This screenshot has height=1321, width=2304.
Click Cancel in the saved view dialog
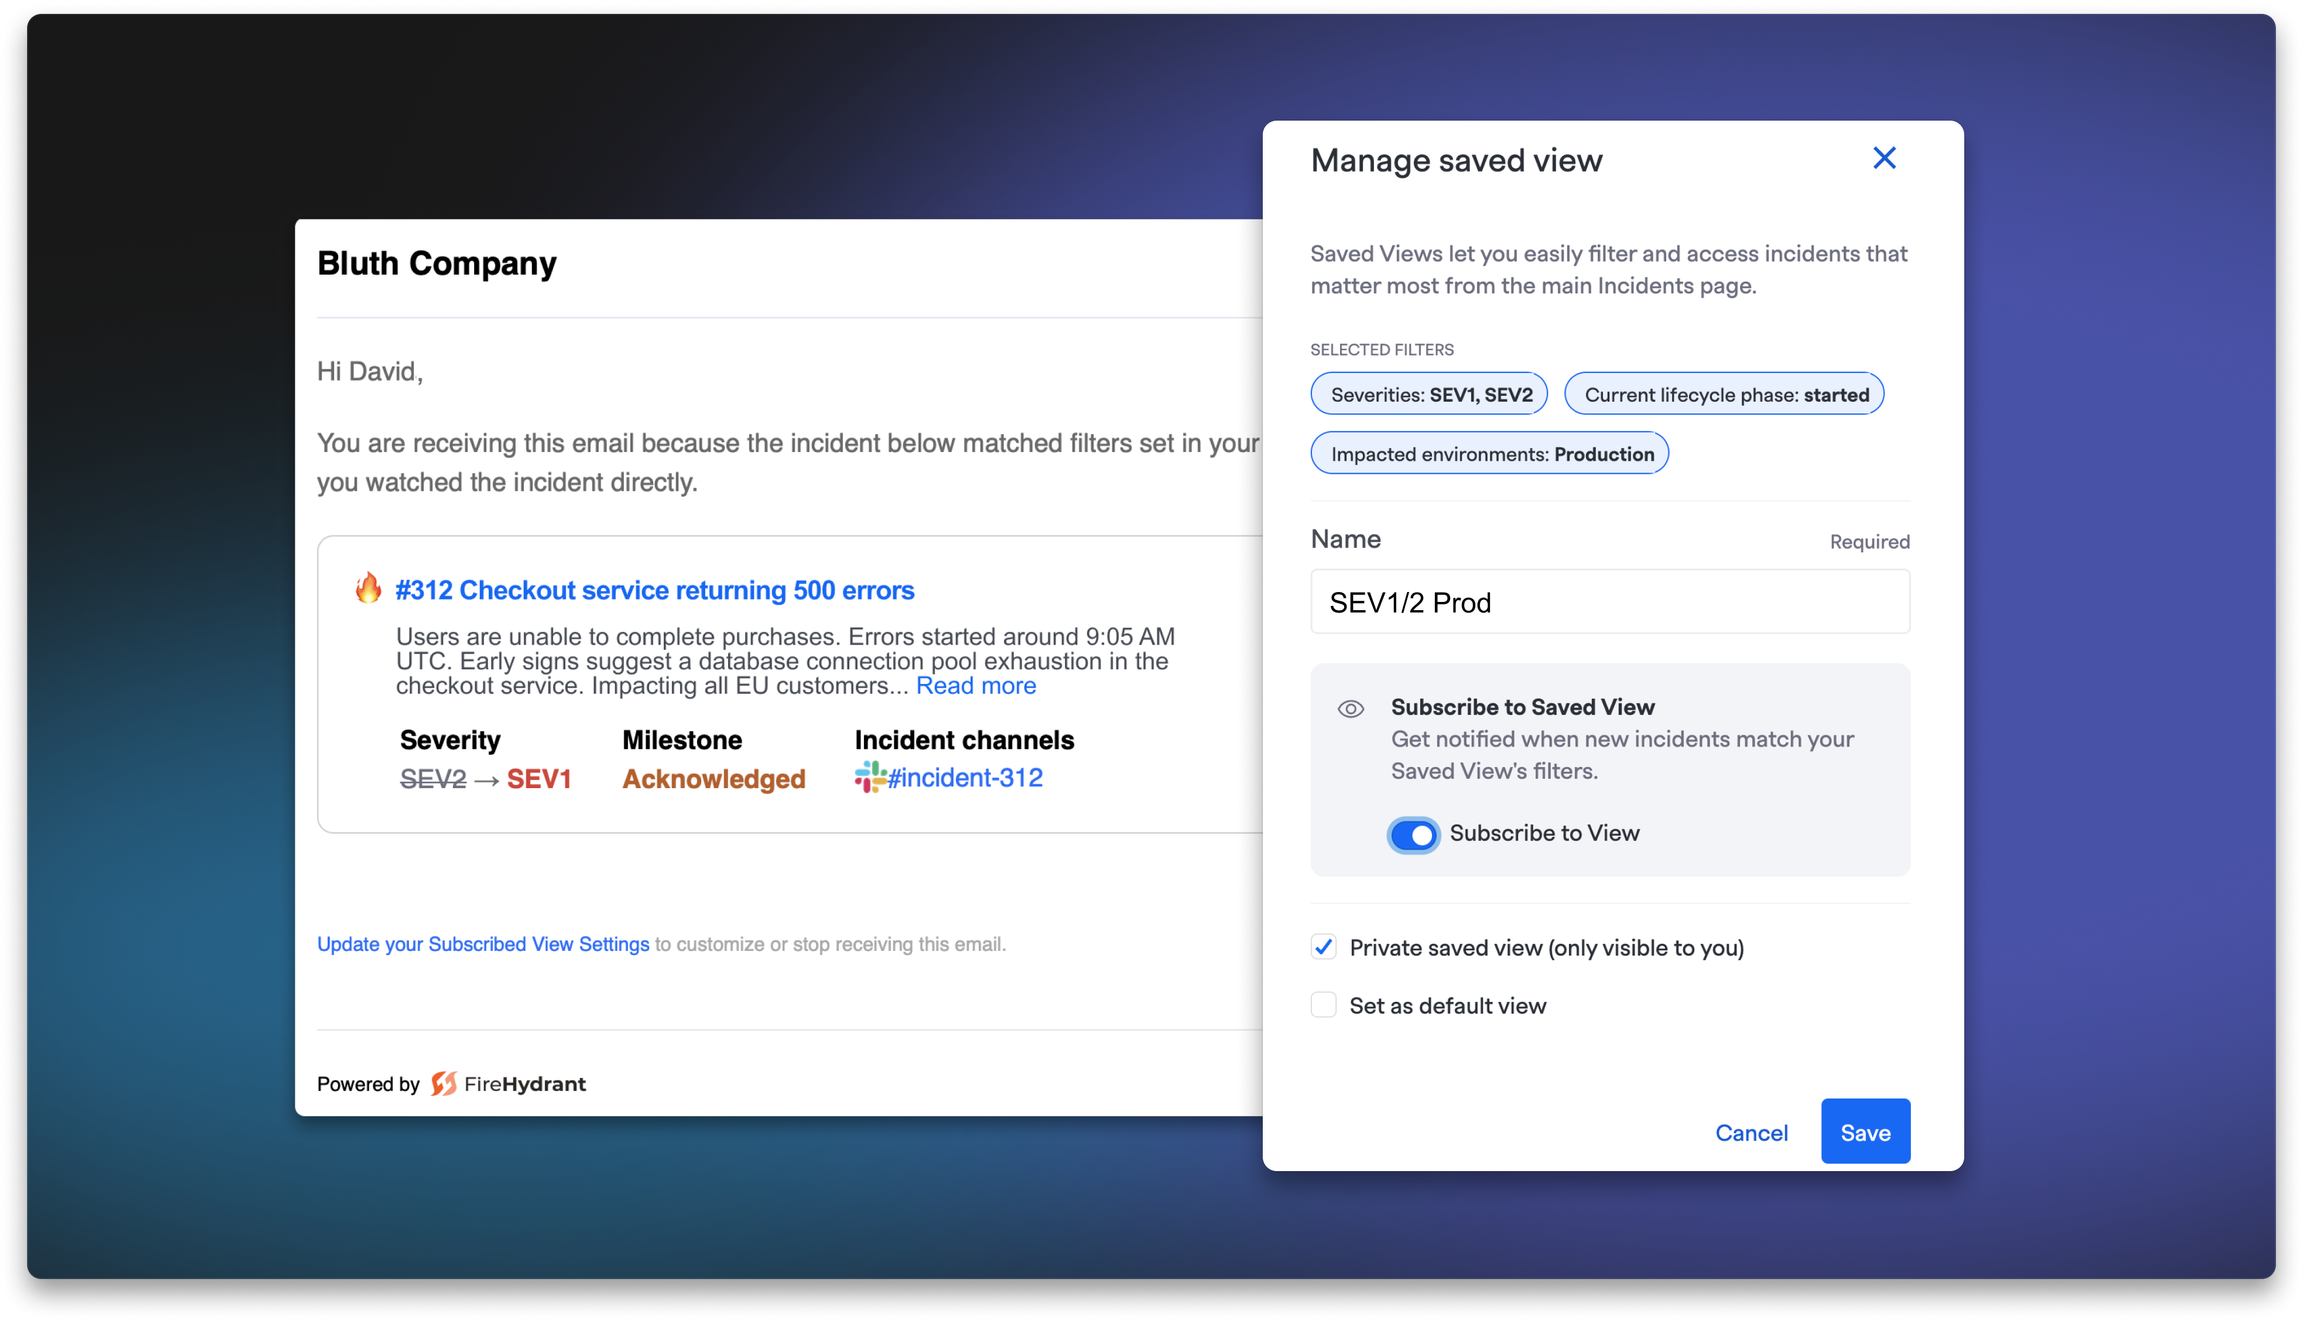(1750, 1133)
